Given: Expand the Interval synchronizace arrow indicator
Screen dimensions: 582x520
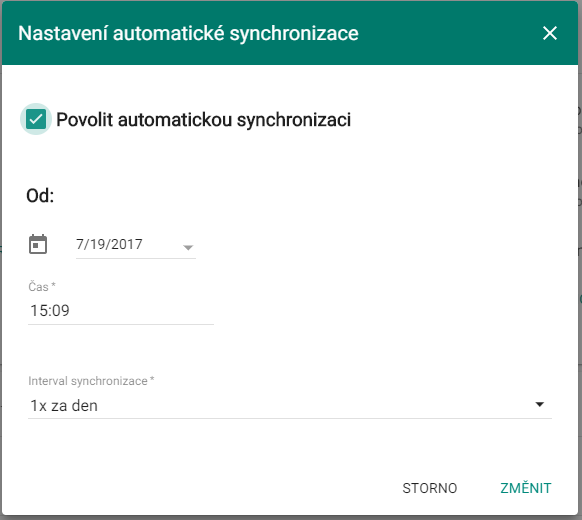Looking at the screenshot, I should (540, 404).
